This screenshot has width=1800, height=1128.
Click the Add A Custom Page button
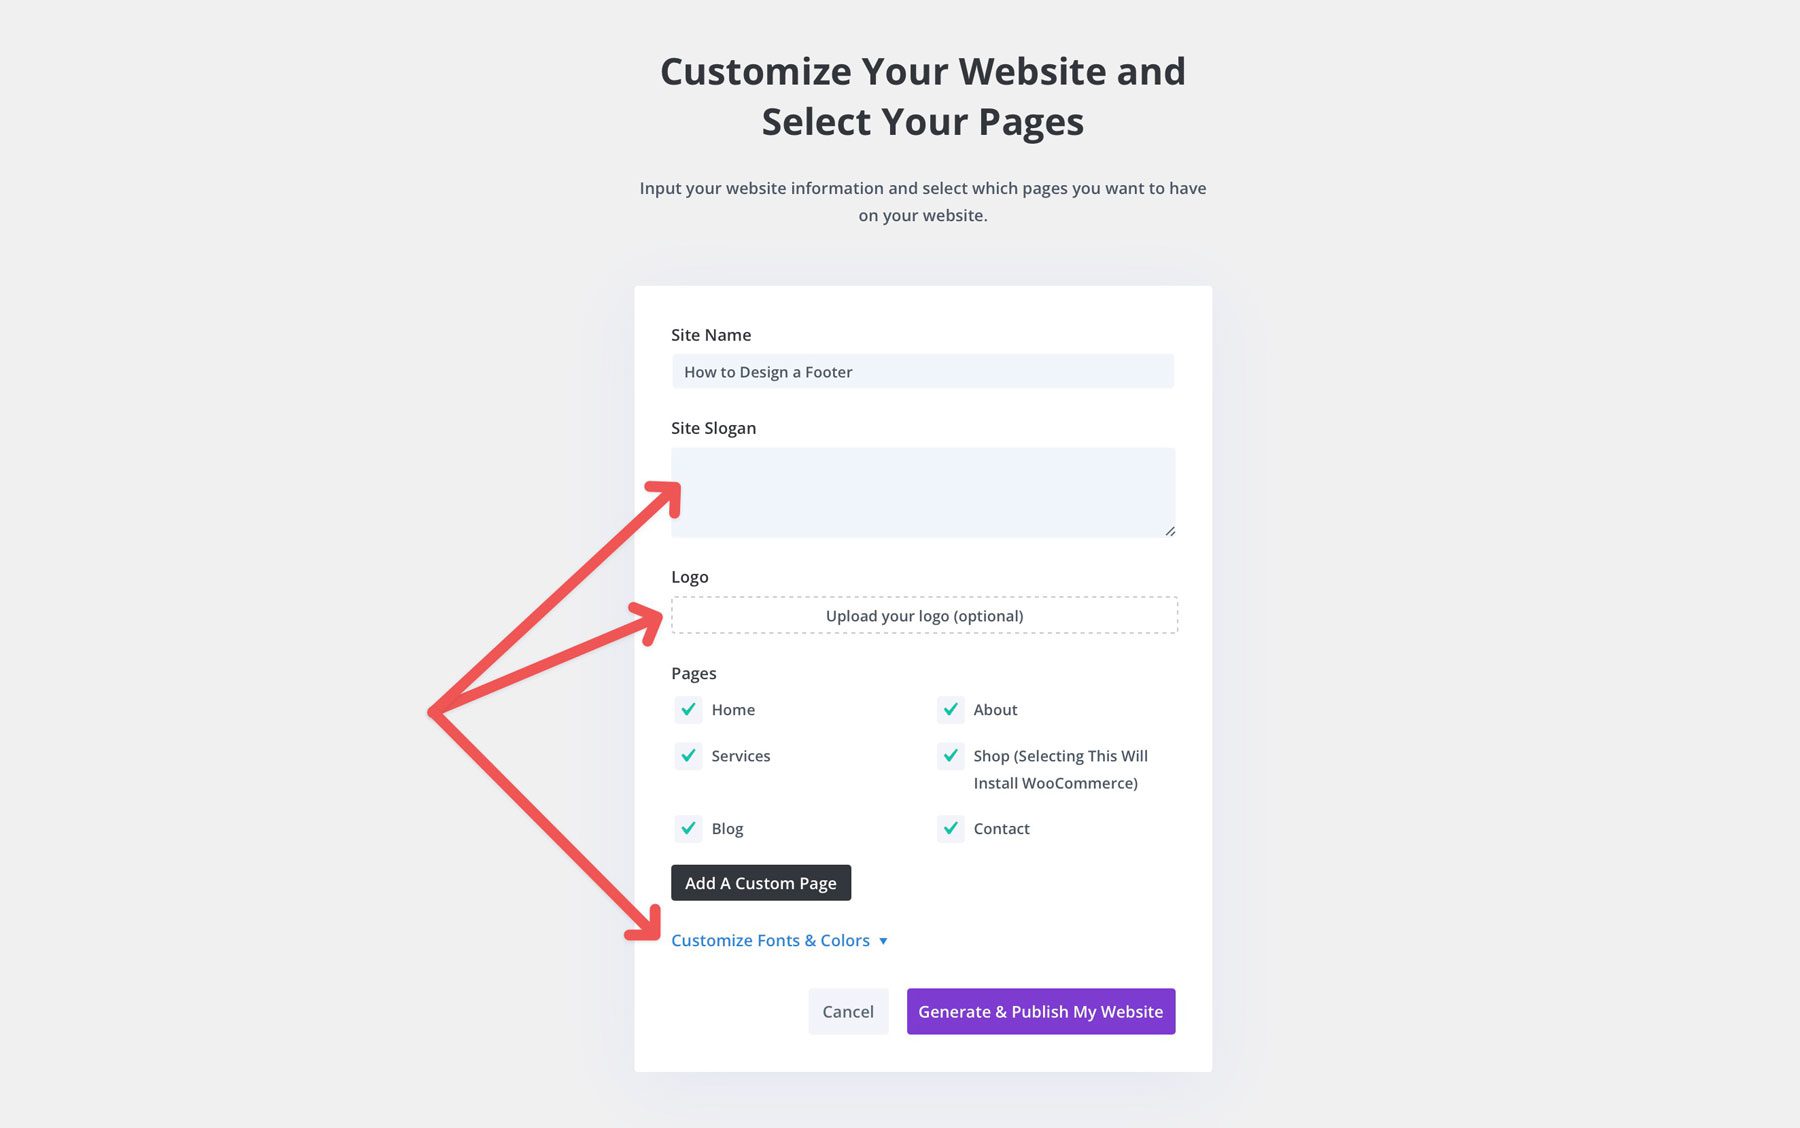pyautogui.click(x=761, y=883)
